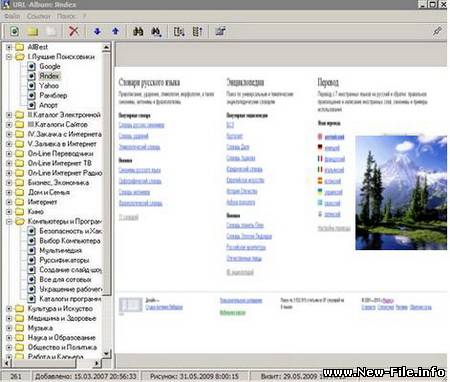The height and width of the screenshot is (382, 450).
Task: Expand the AllBest folder
Action: pos(9,47)
